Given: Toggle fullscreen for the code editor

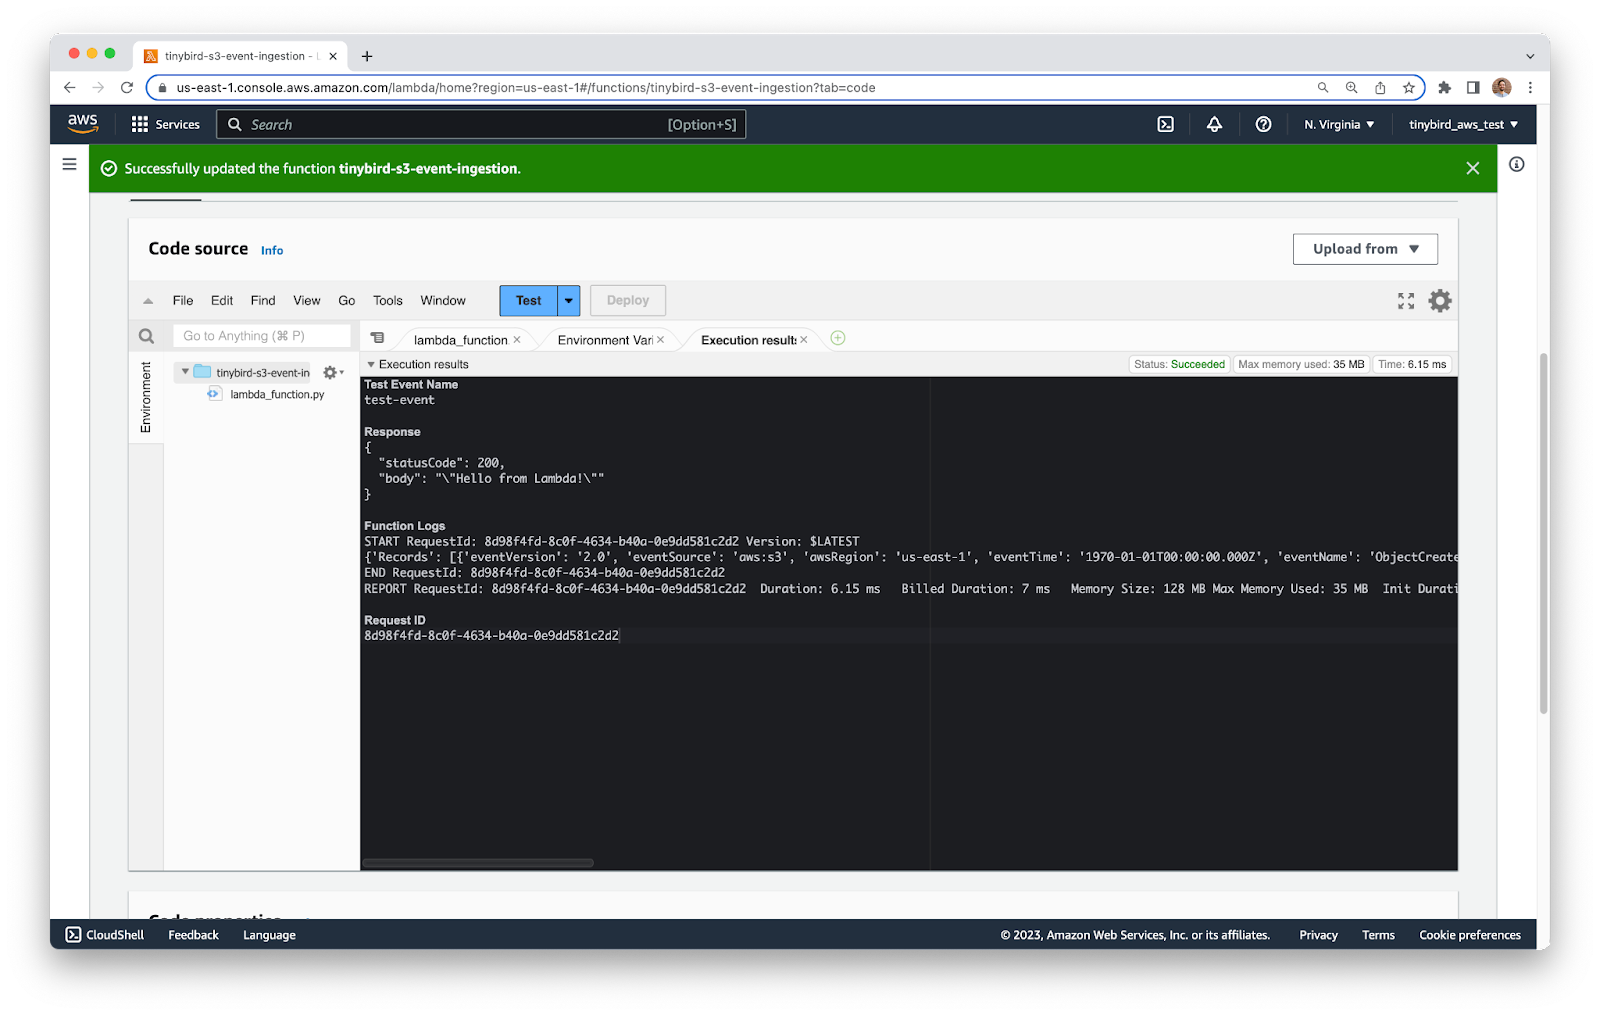Looking at the screenshot, I should (1406, 301).
